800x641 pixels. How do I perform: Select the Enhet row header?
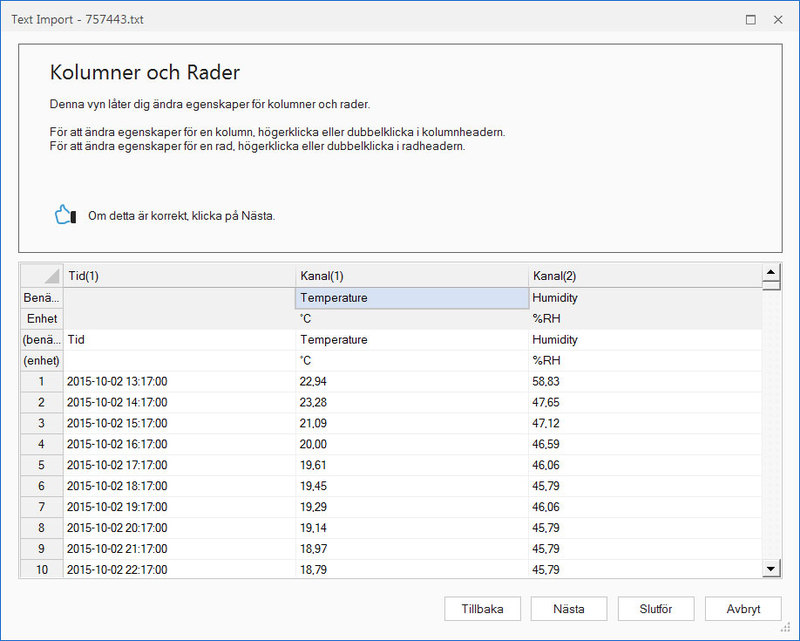42,319
